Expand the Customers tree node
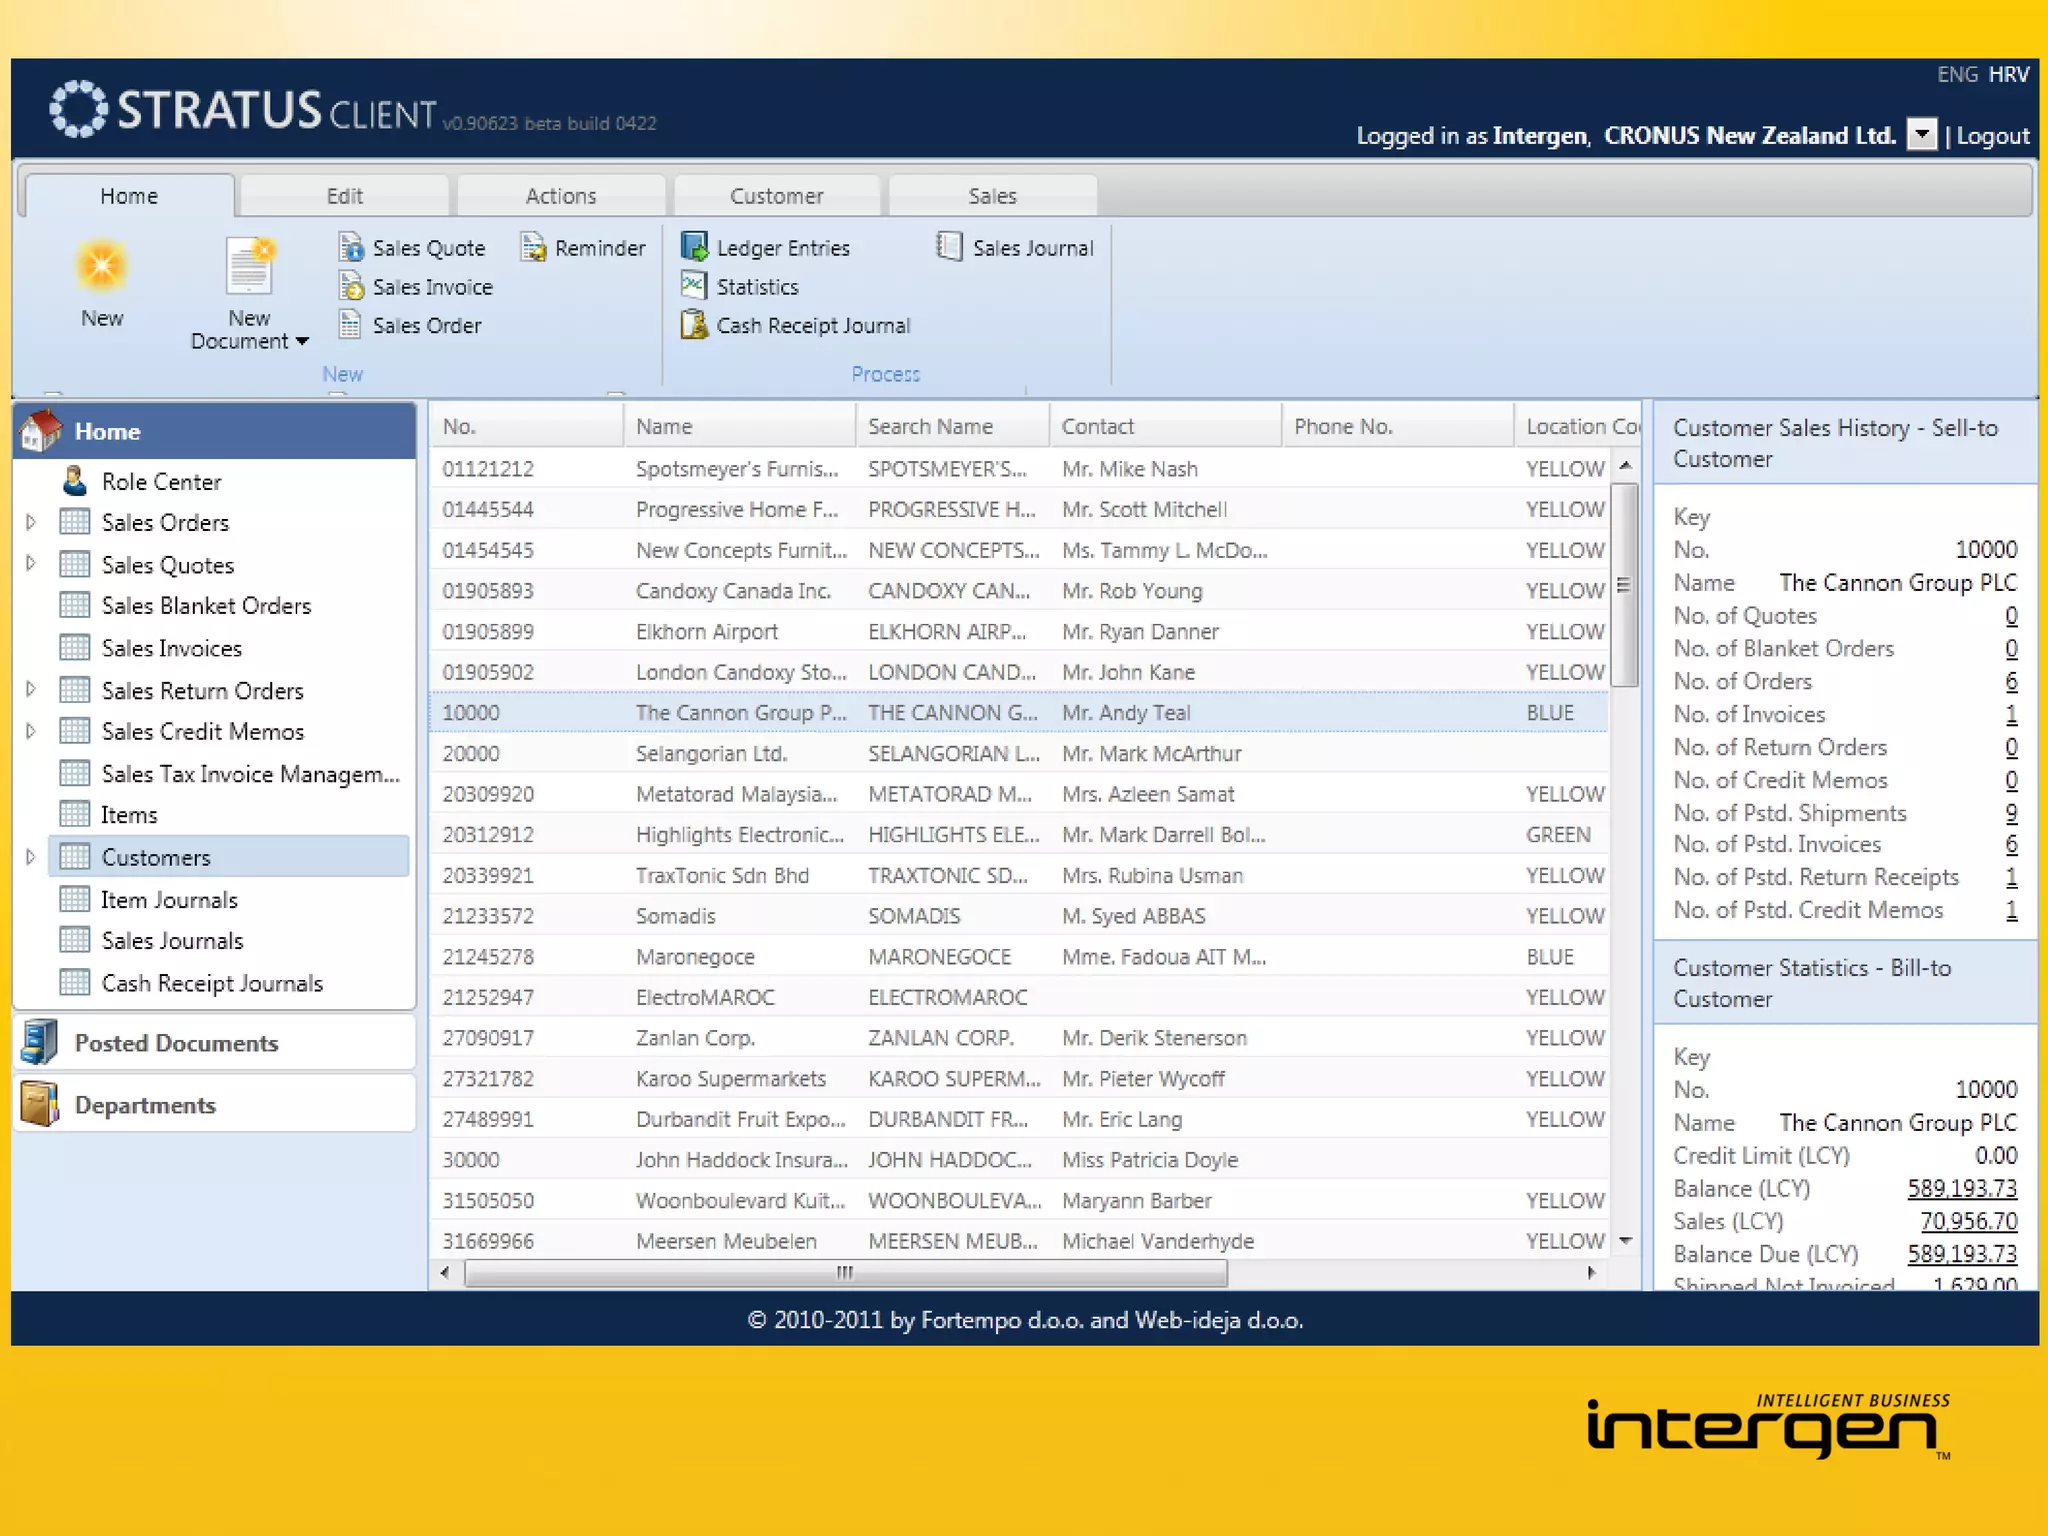2048x1536 pixels. click(x=31, y=857)
